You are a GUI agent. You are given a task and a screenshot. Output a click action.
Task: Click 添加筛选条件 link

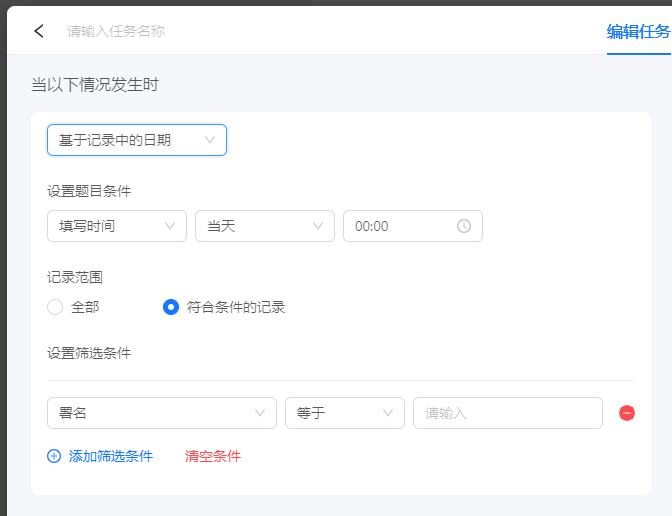[x=111, y=456]
